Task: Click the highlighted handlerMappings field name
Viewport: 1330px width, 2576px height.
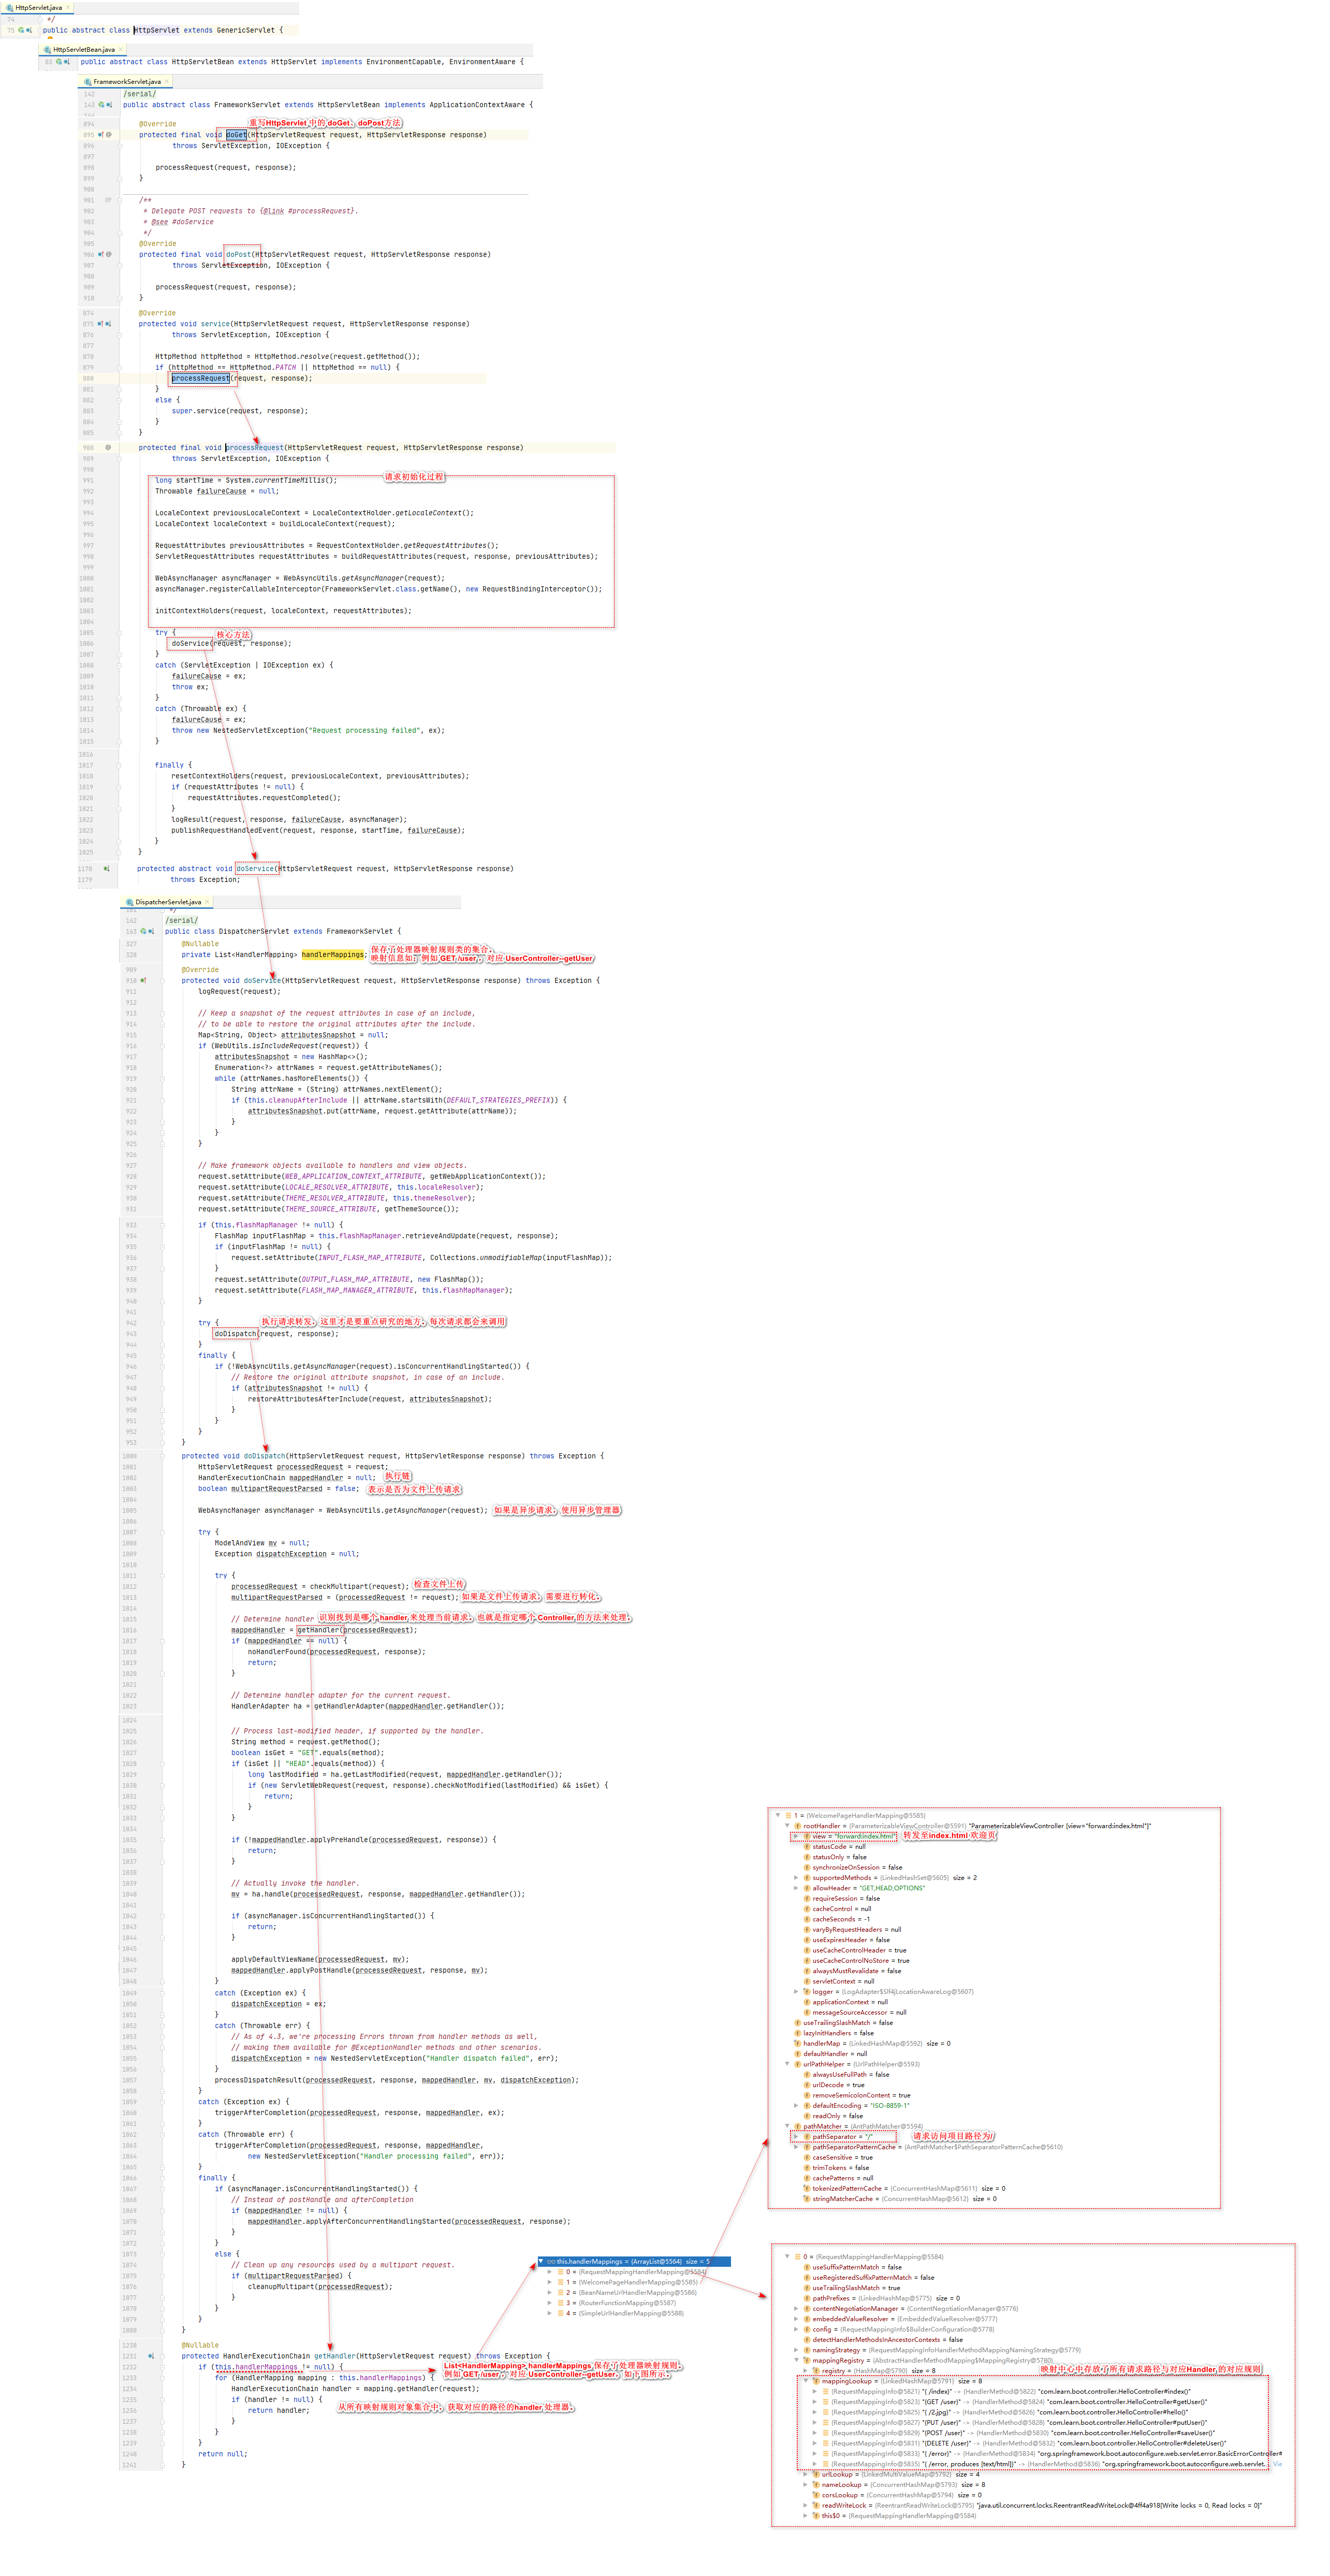Action: (333, 955)
